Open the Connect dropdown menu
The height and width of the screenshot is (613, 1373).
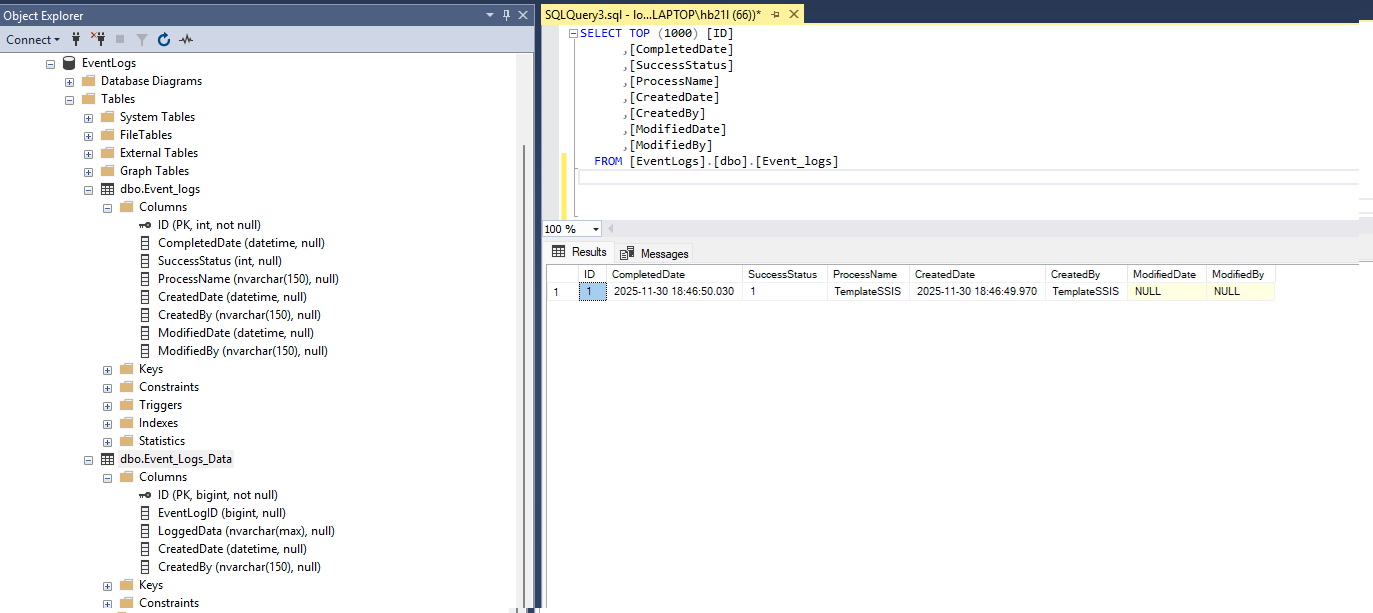pos(32,40)
